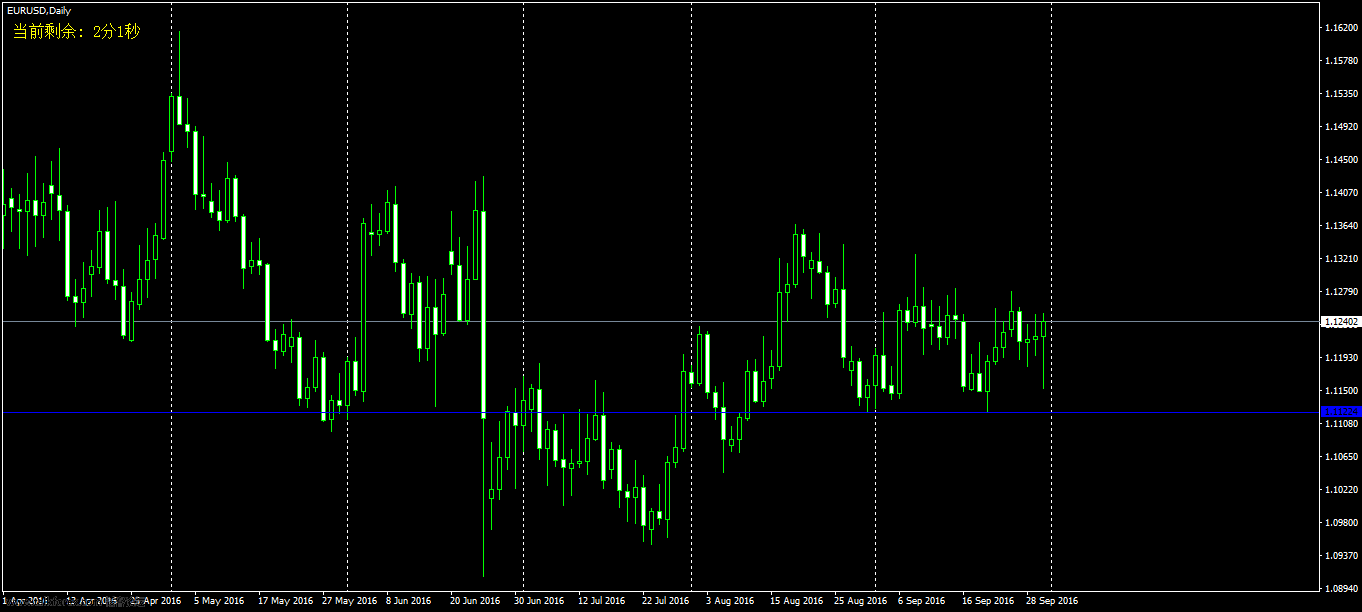Viewport: 1362px width, 612px height.
Task: Click the 1.08940 price axis label
Action: point(1341,589)
